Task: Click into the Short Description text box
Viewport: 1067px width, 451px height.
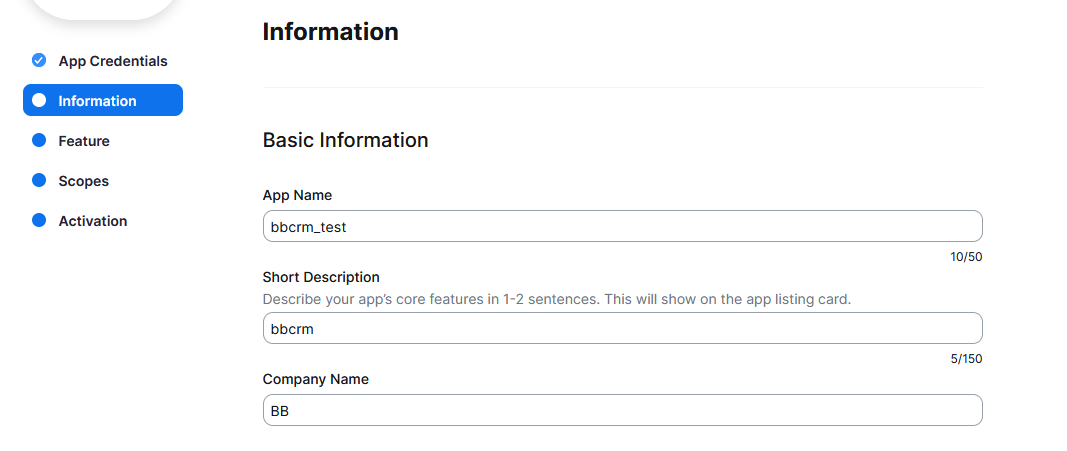Action: pyautogui.click(x=622, y=328)
